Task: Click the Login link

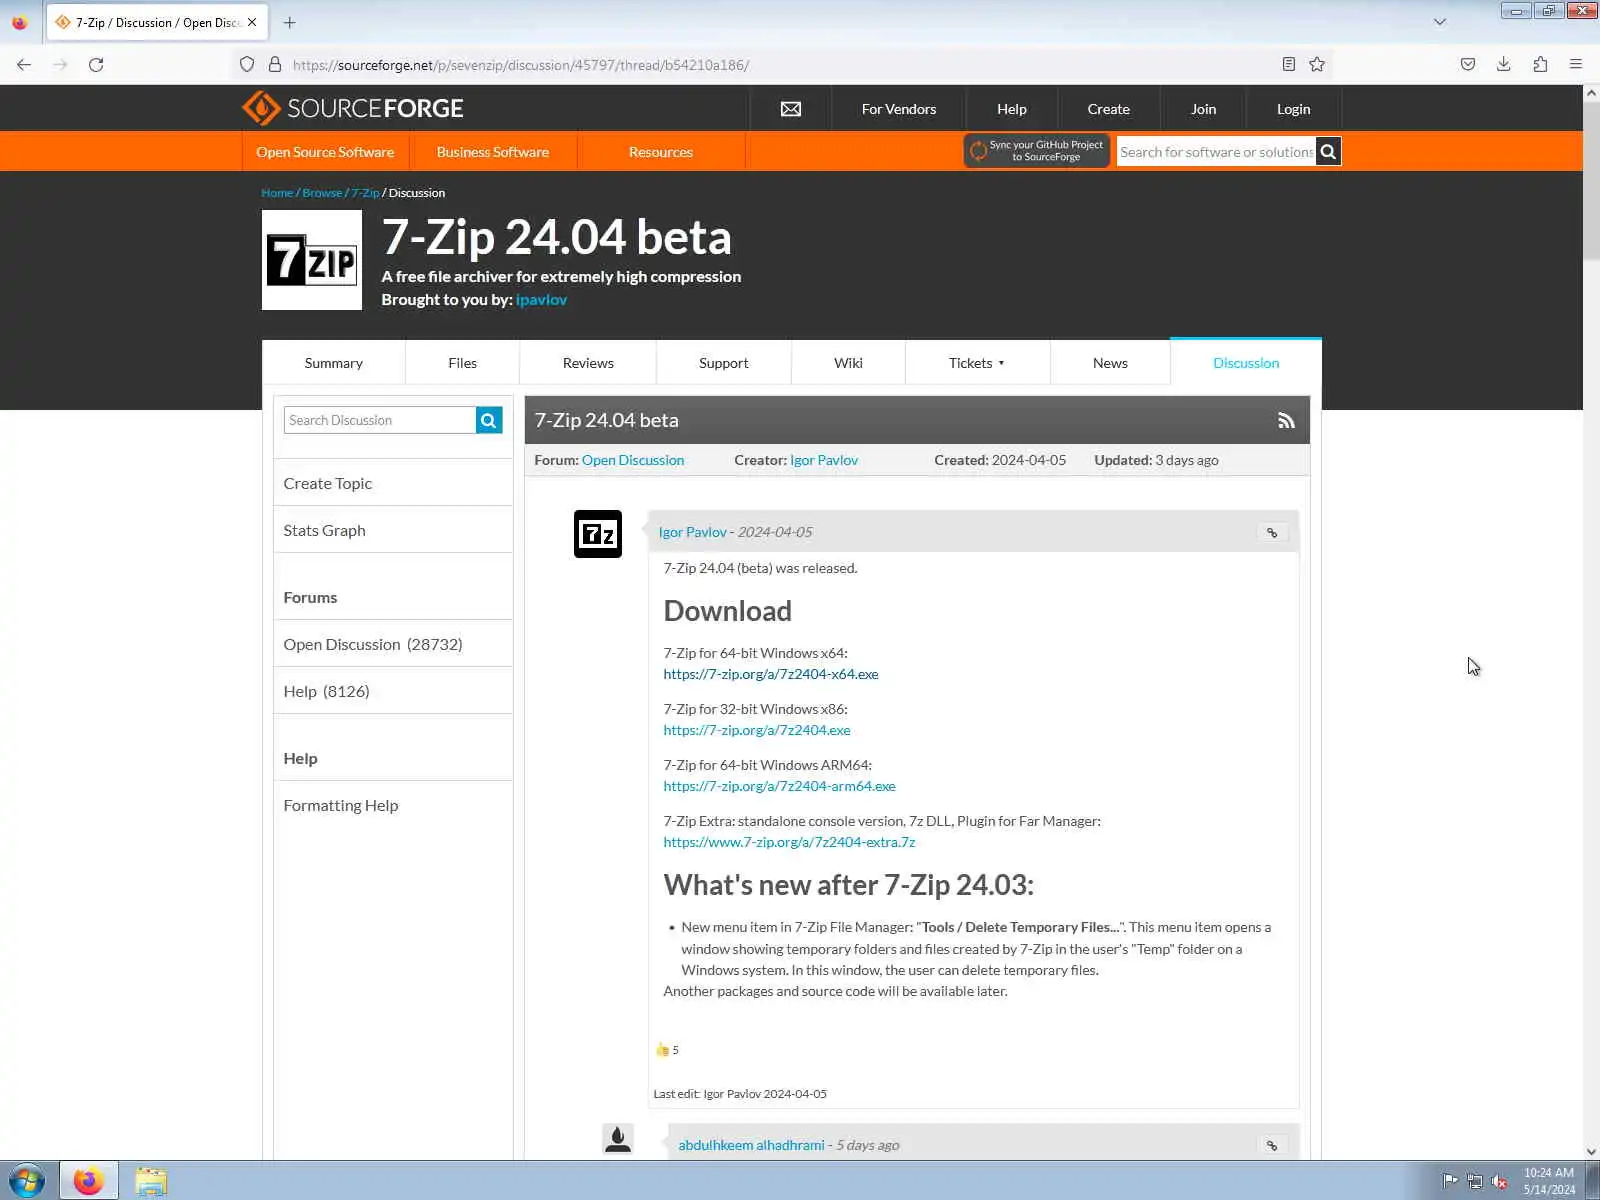Action: pos(1294,109)
